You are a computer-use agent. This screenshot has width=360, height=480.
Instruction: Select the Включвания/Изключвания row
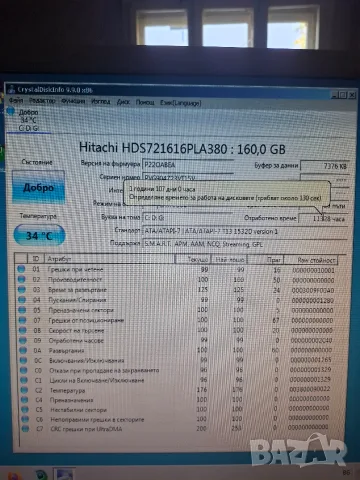(176, 360)
